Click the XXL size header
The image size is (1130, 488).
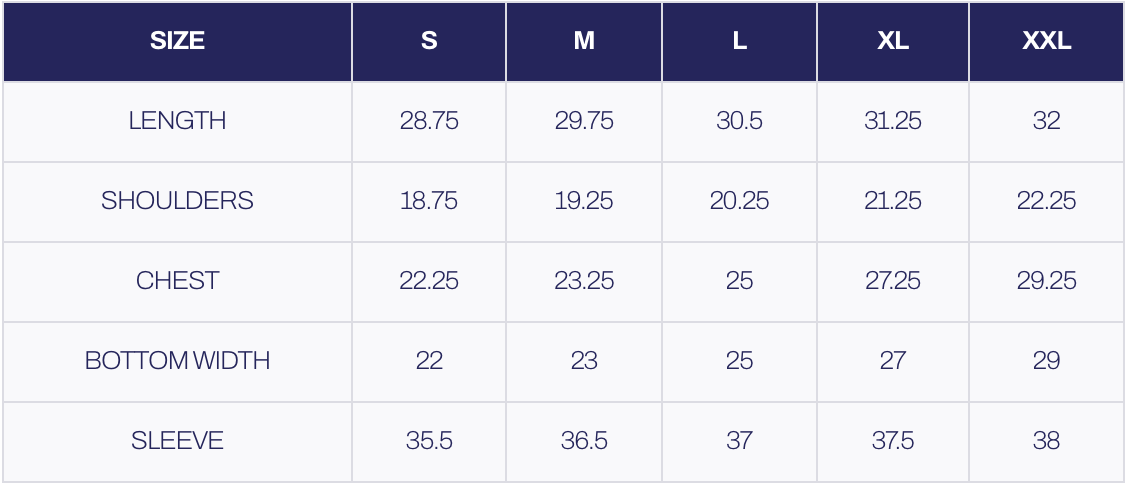(x=1046, y=41)
